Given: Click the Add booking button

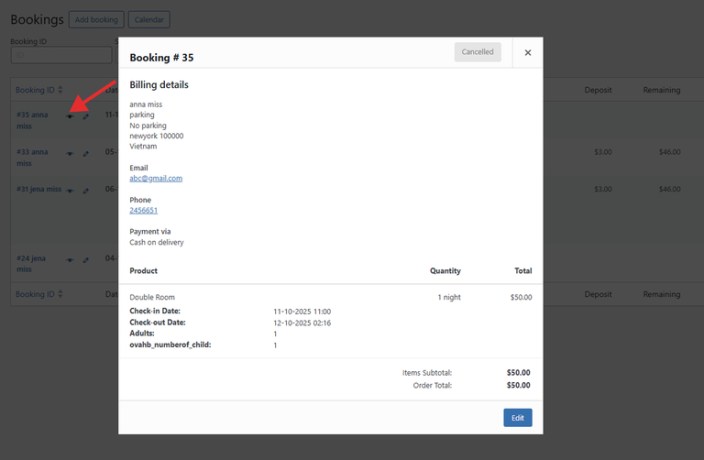Looking at the screenshot, I should [96, 19].
